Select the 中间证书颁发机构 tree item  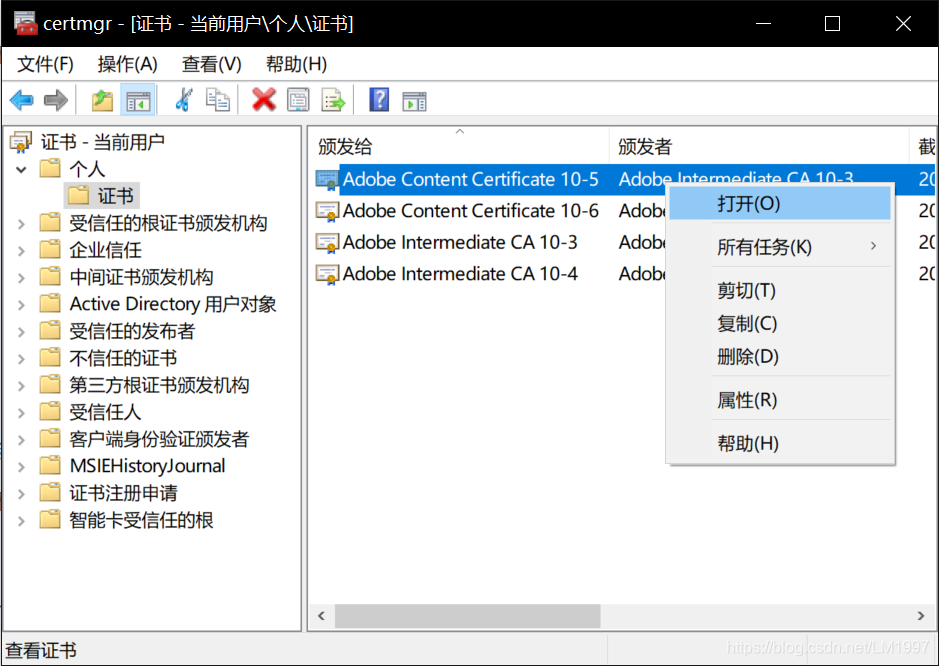(x=141, y=277)
